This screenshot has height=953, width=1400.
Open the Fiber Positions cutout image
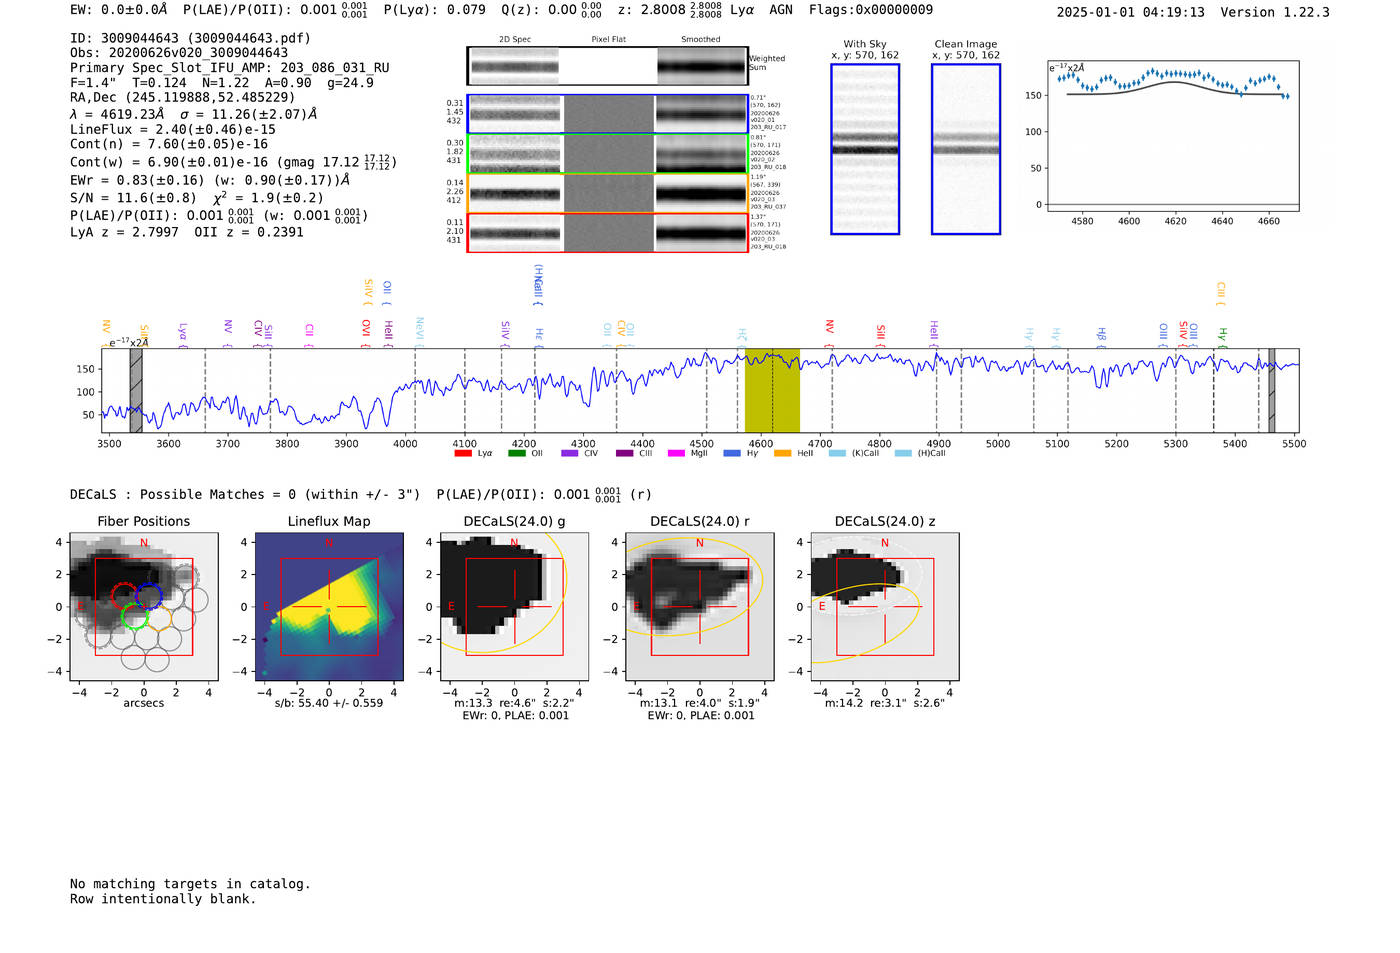pyautogui.click(x=144, y=606)
